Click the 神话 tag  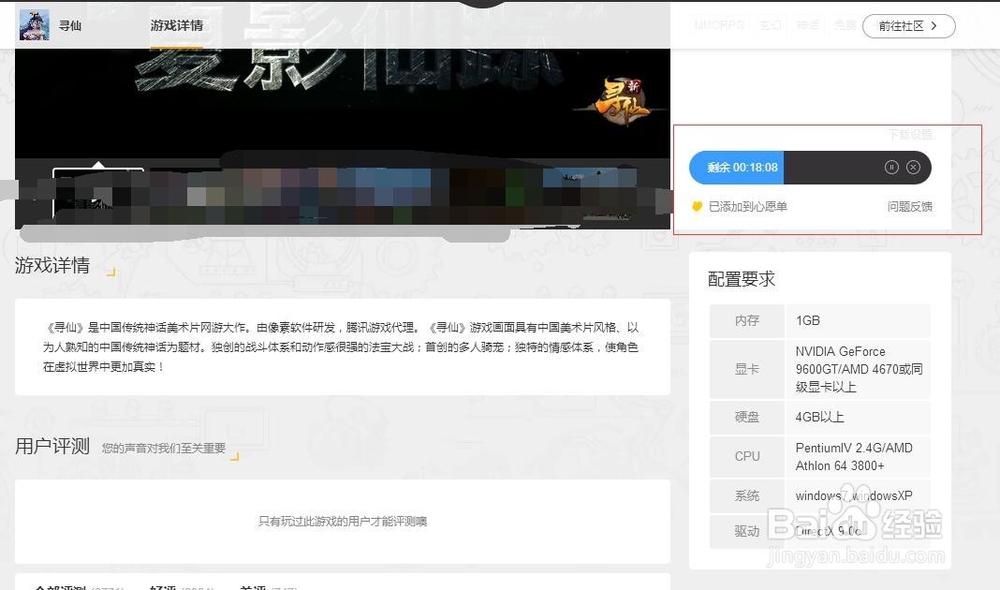pos(807,25)
